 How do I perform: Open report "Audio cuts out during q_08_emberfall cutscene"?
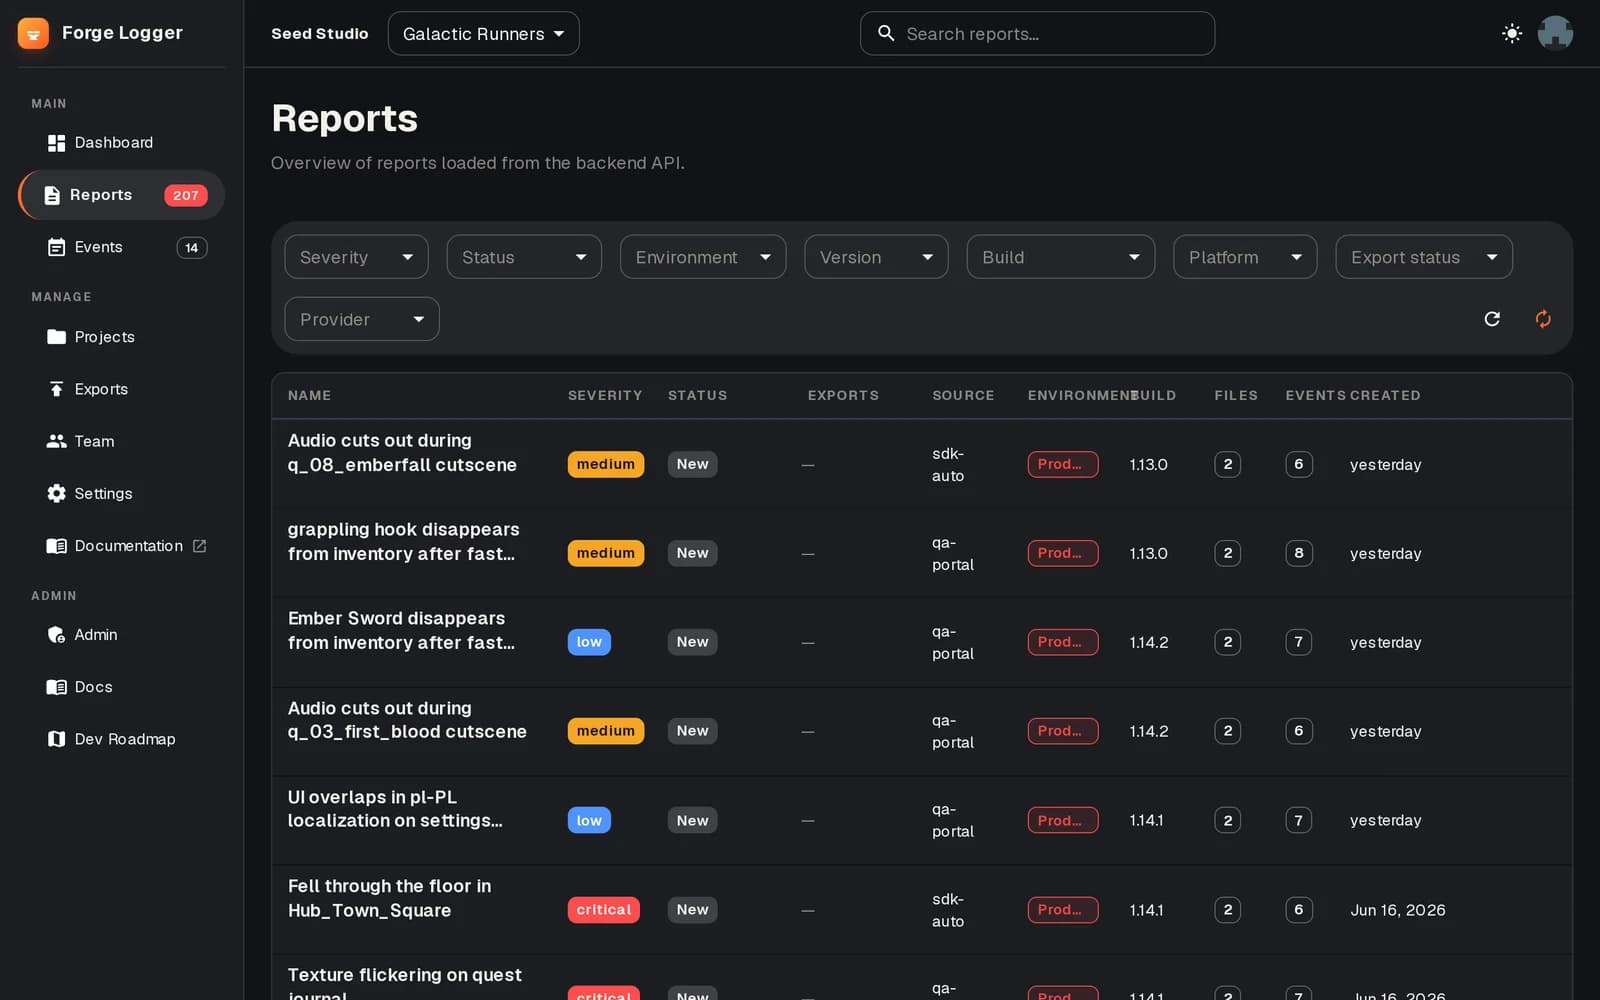tap(402, 453)
